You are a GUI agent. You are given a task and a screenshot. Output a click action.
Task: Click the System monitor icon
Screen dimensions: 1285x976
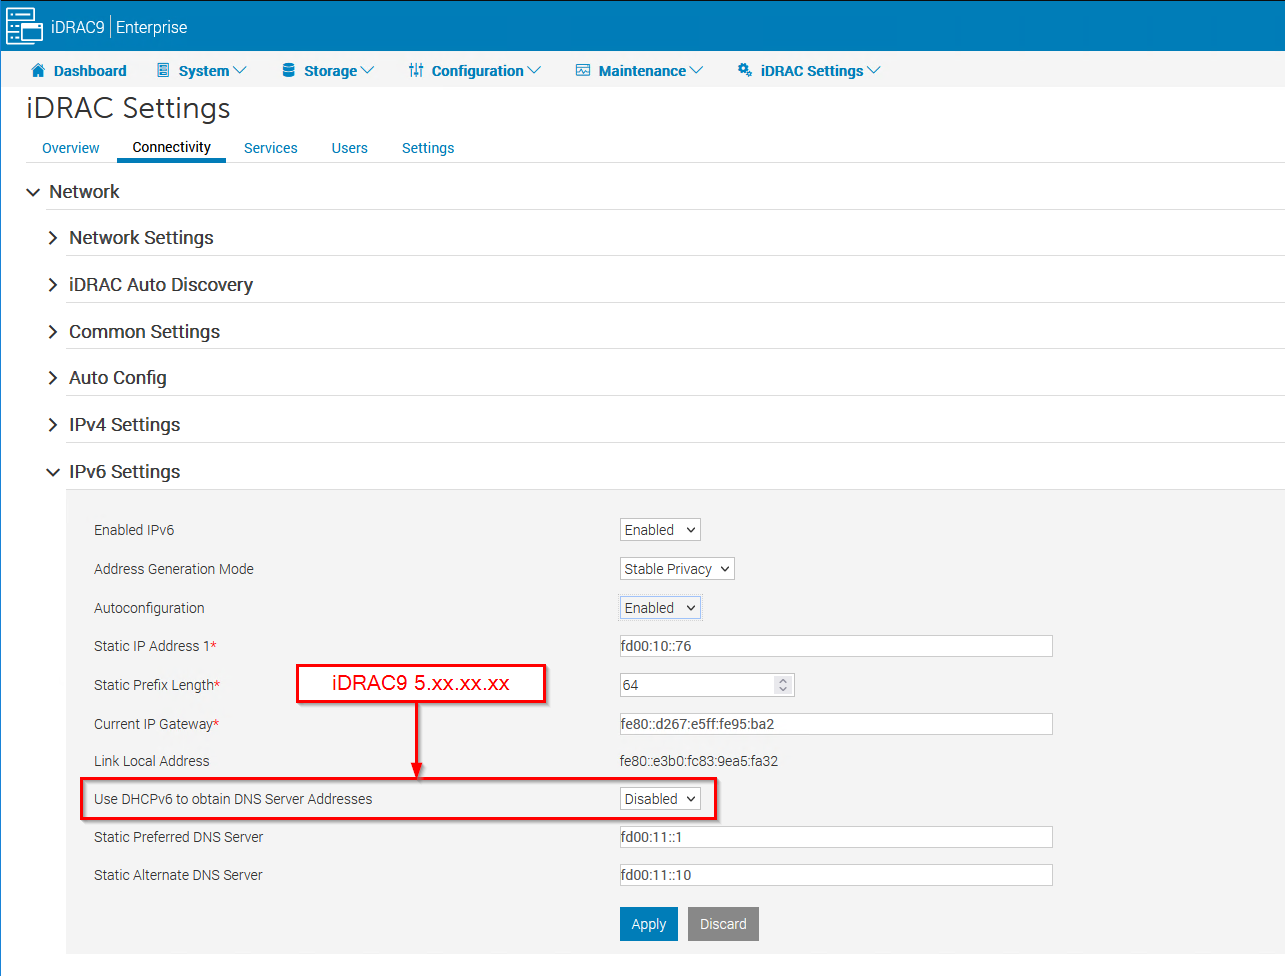pos(162,70)
